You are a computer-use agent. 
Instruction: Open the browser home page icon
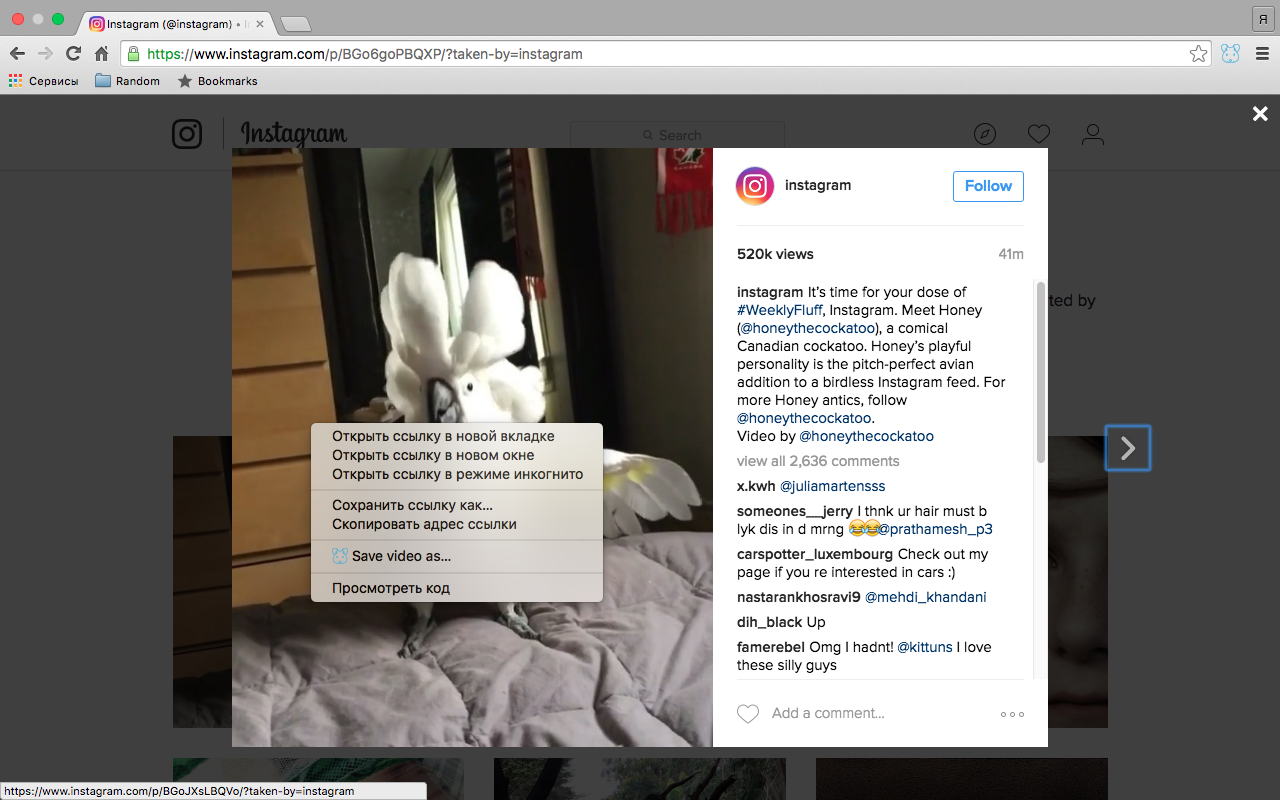pos(101,54)
